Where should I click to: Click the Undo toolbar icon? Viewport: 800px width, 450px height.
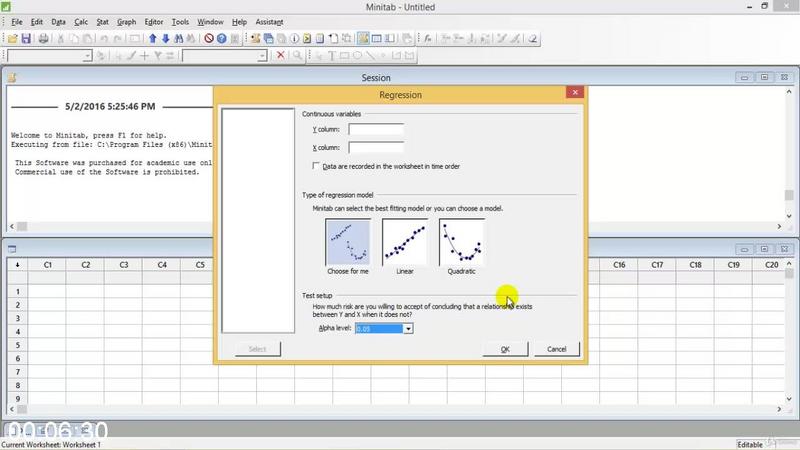pyautogui.click(x=104, y=39)
